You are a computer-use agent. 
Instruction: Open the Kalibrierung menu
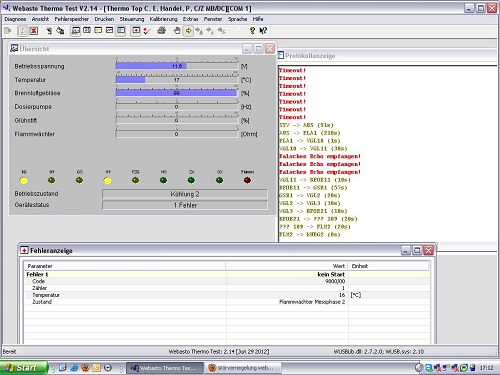163,19
